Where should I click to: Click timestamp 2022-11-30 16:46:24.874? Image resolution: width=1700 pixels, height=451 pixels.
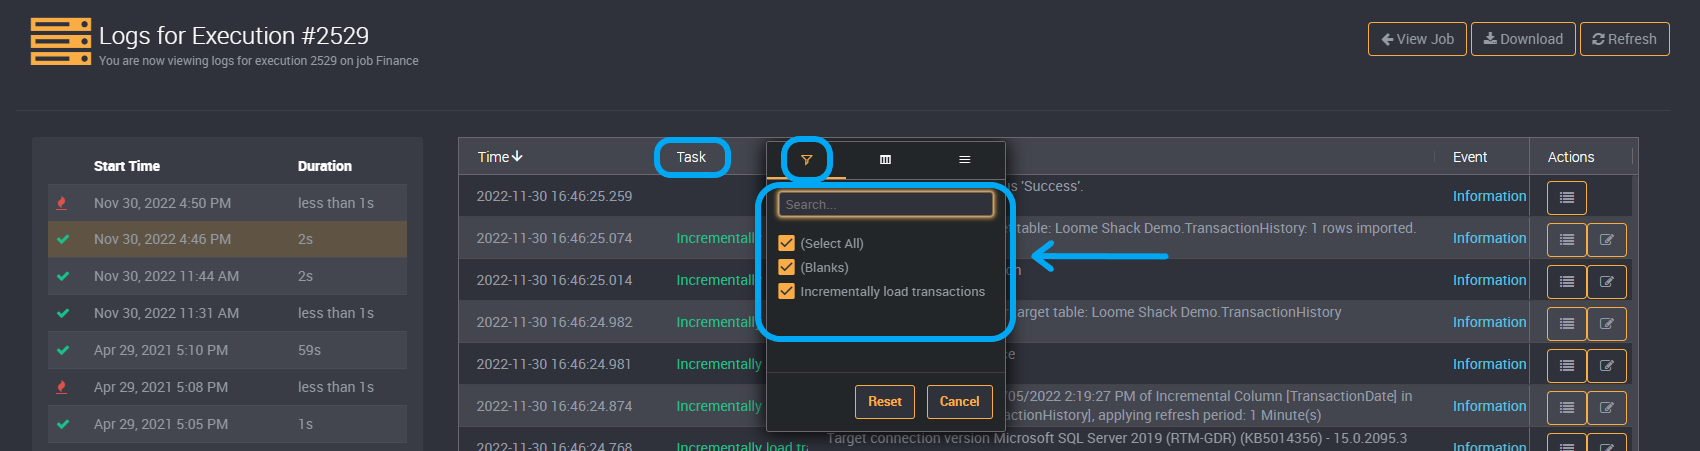(554, 406)
